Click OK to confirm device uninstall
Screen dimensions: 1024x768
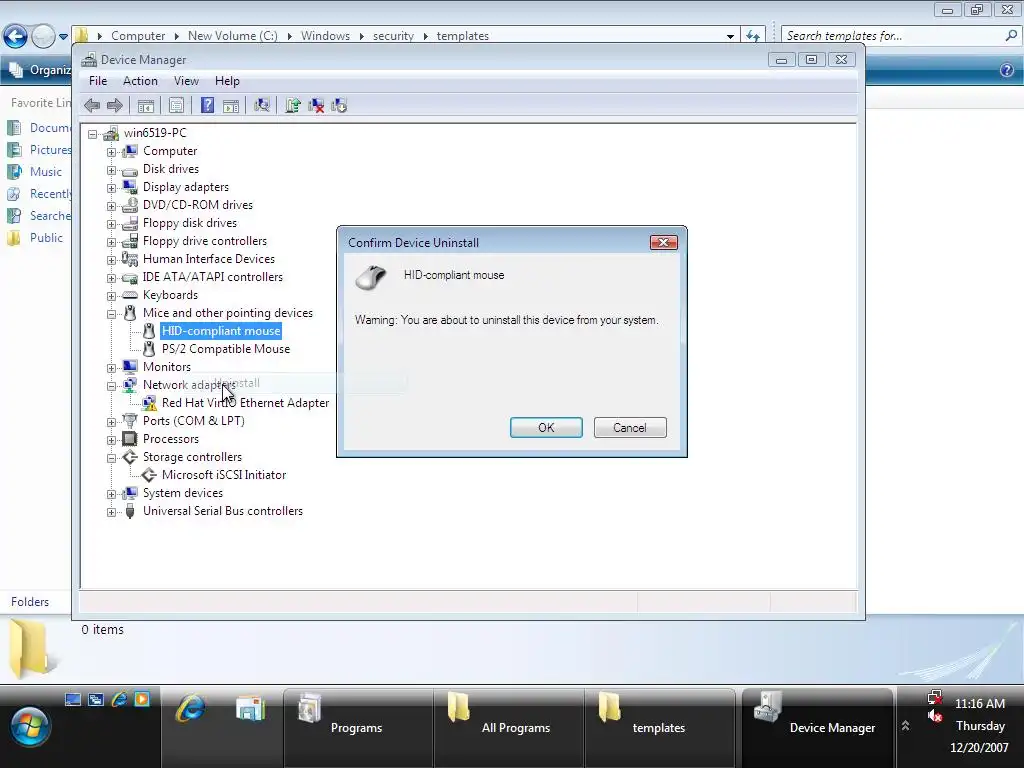(546, 428)
